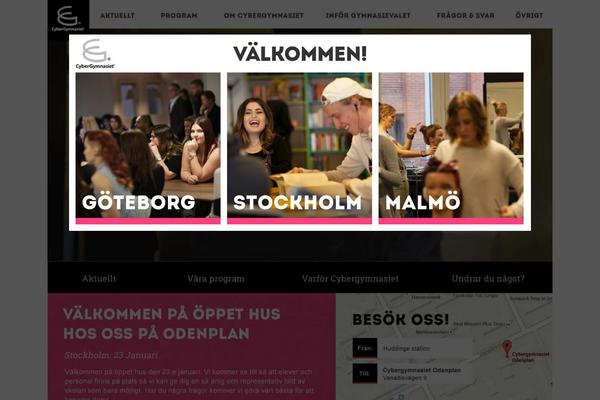Choose the Stockholm campus image
Screen dimensions: 600x400
coord(299,148)
